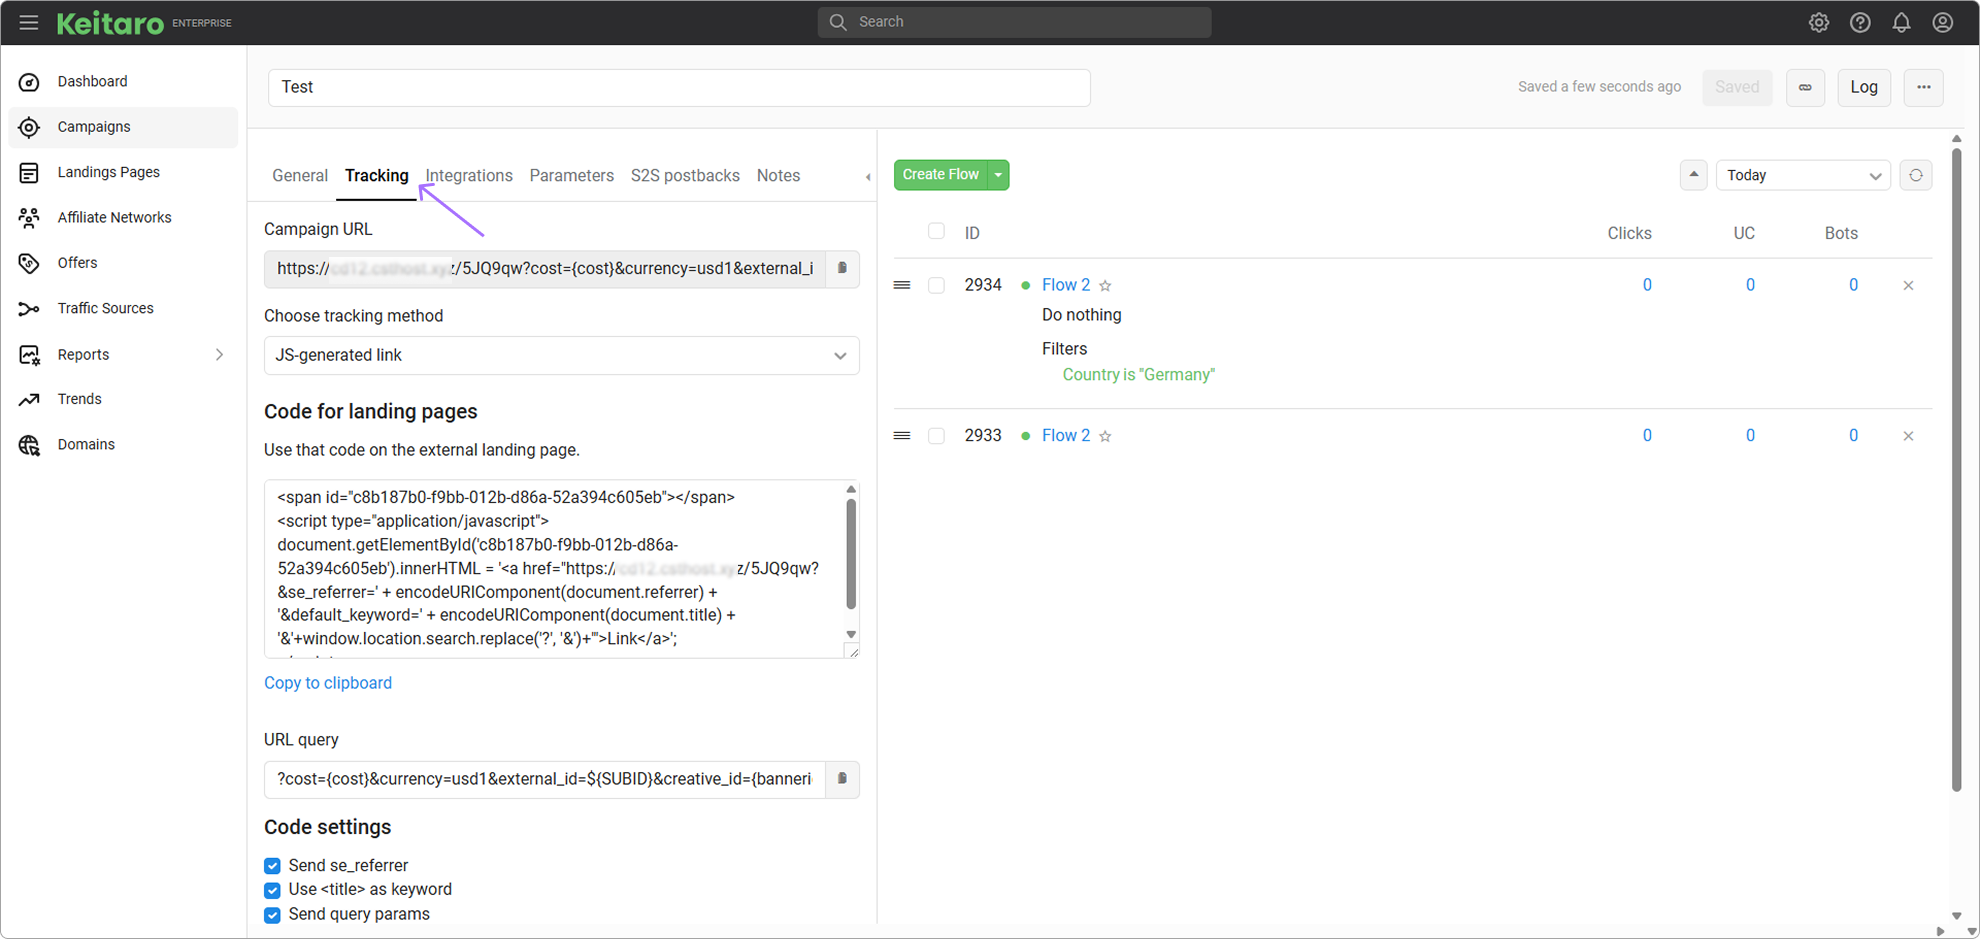
Task: Collapse the settings panel with the small arrow
Action: tap(868, 177)
